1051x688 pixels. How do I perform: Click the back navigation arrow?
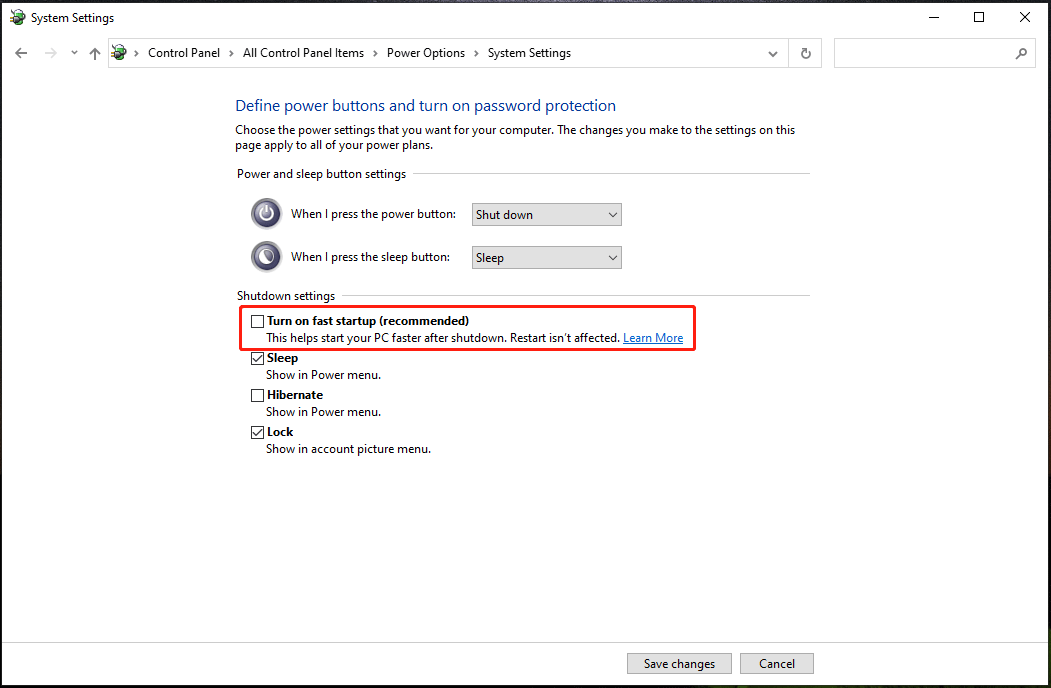coord(21,52)
